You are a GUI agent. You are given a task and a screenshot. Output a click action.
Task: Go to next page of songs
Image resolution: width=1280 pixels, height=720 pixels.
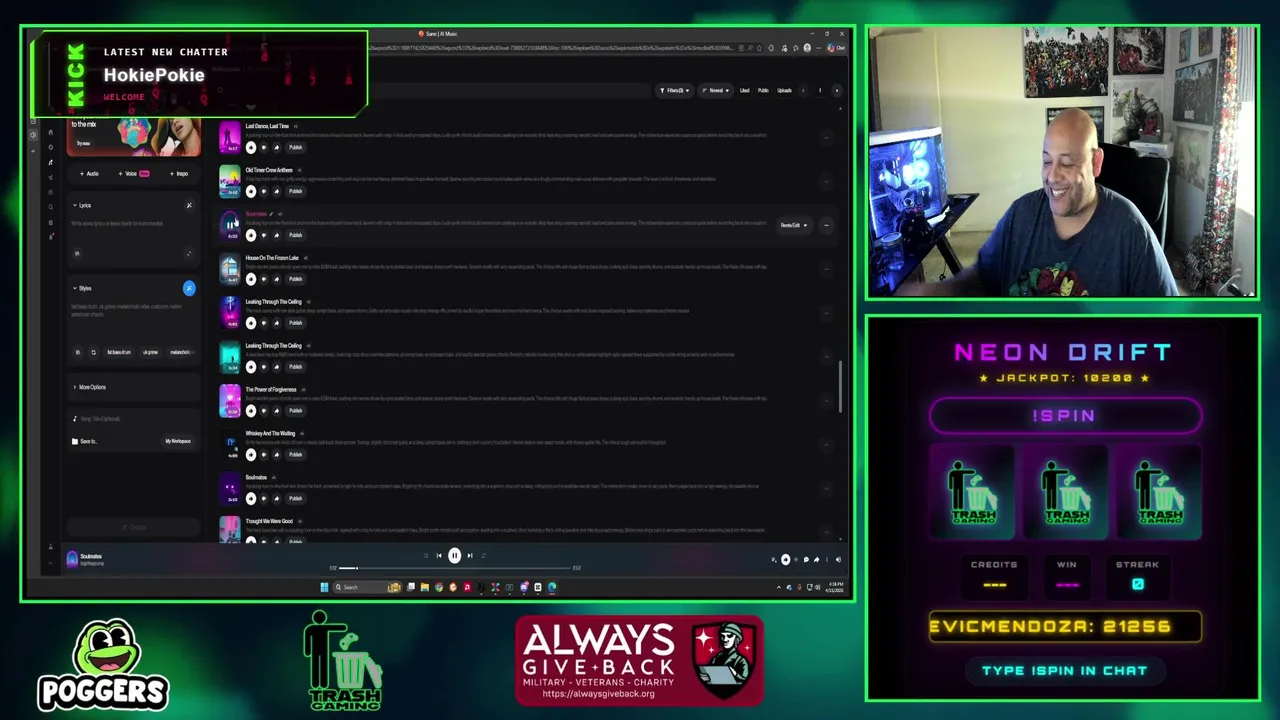point(837,90)
